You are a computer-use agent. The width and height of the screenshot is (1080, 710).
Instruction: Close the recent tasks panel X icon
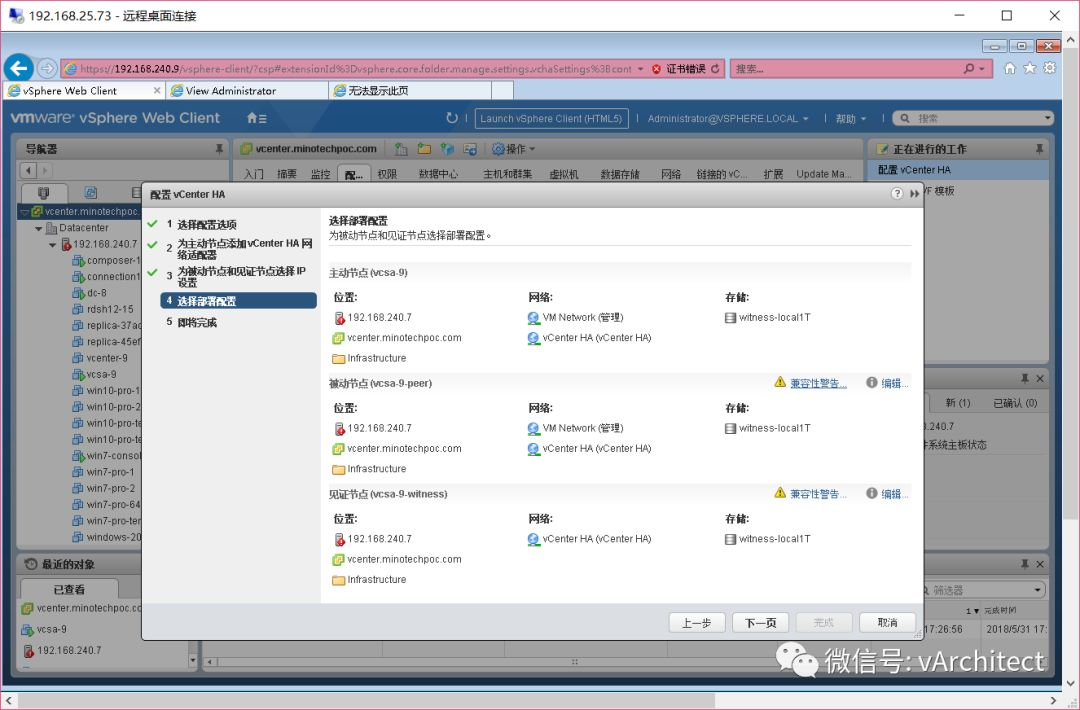(1040, 564)
